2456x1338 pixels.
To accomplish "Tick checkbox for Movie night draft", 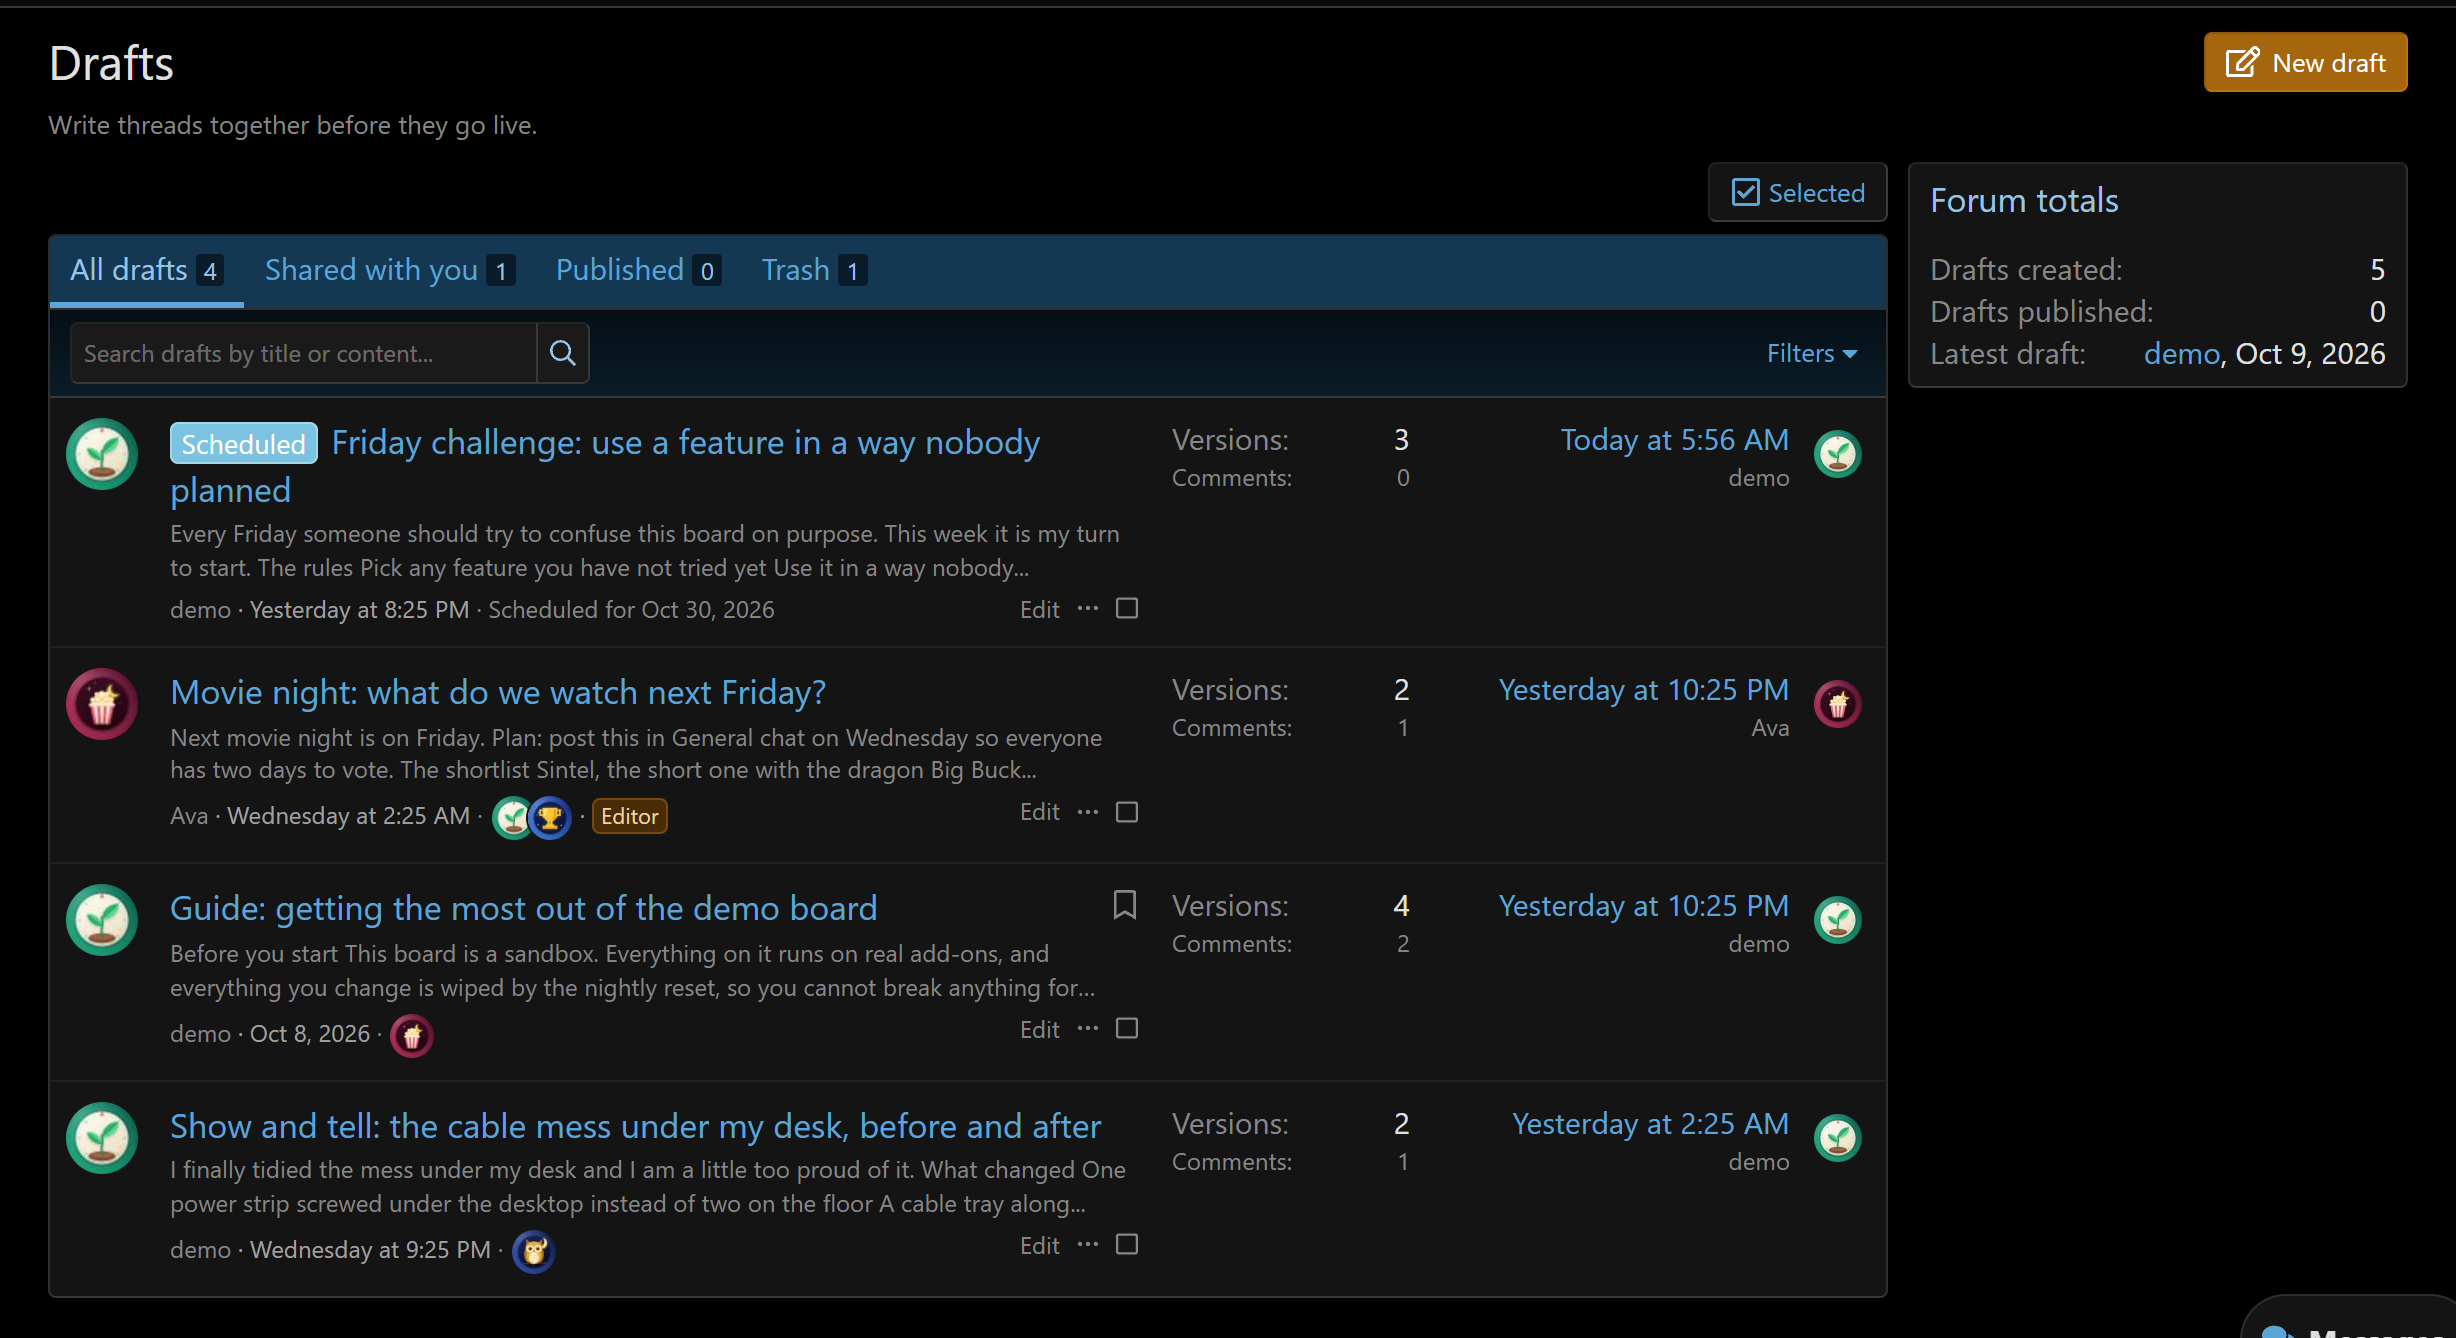I will 1127,812.
